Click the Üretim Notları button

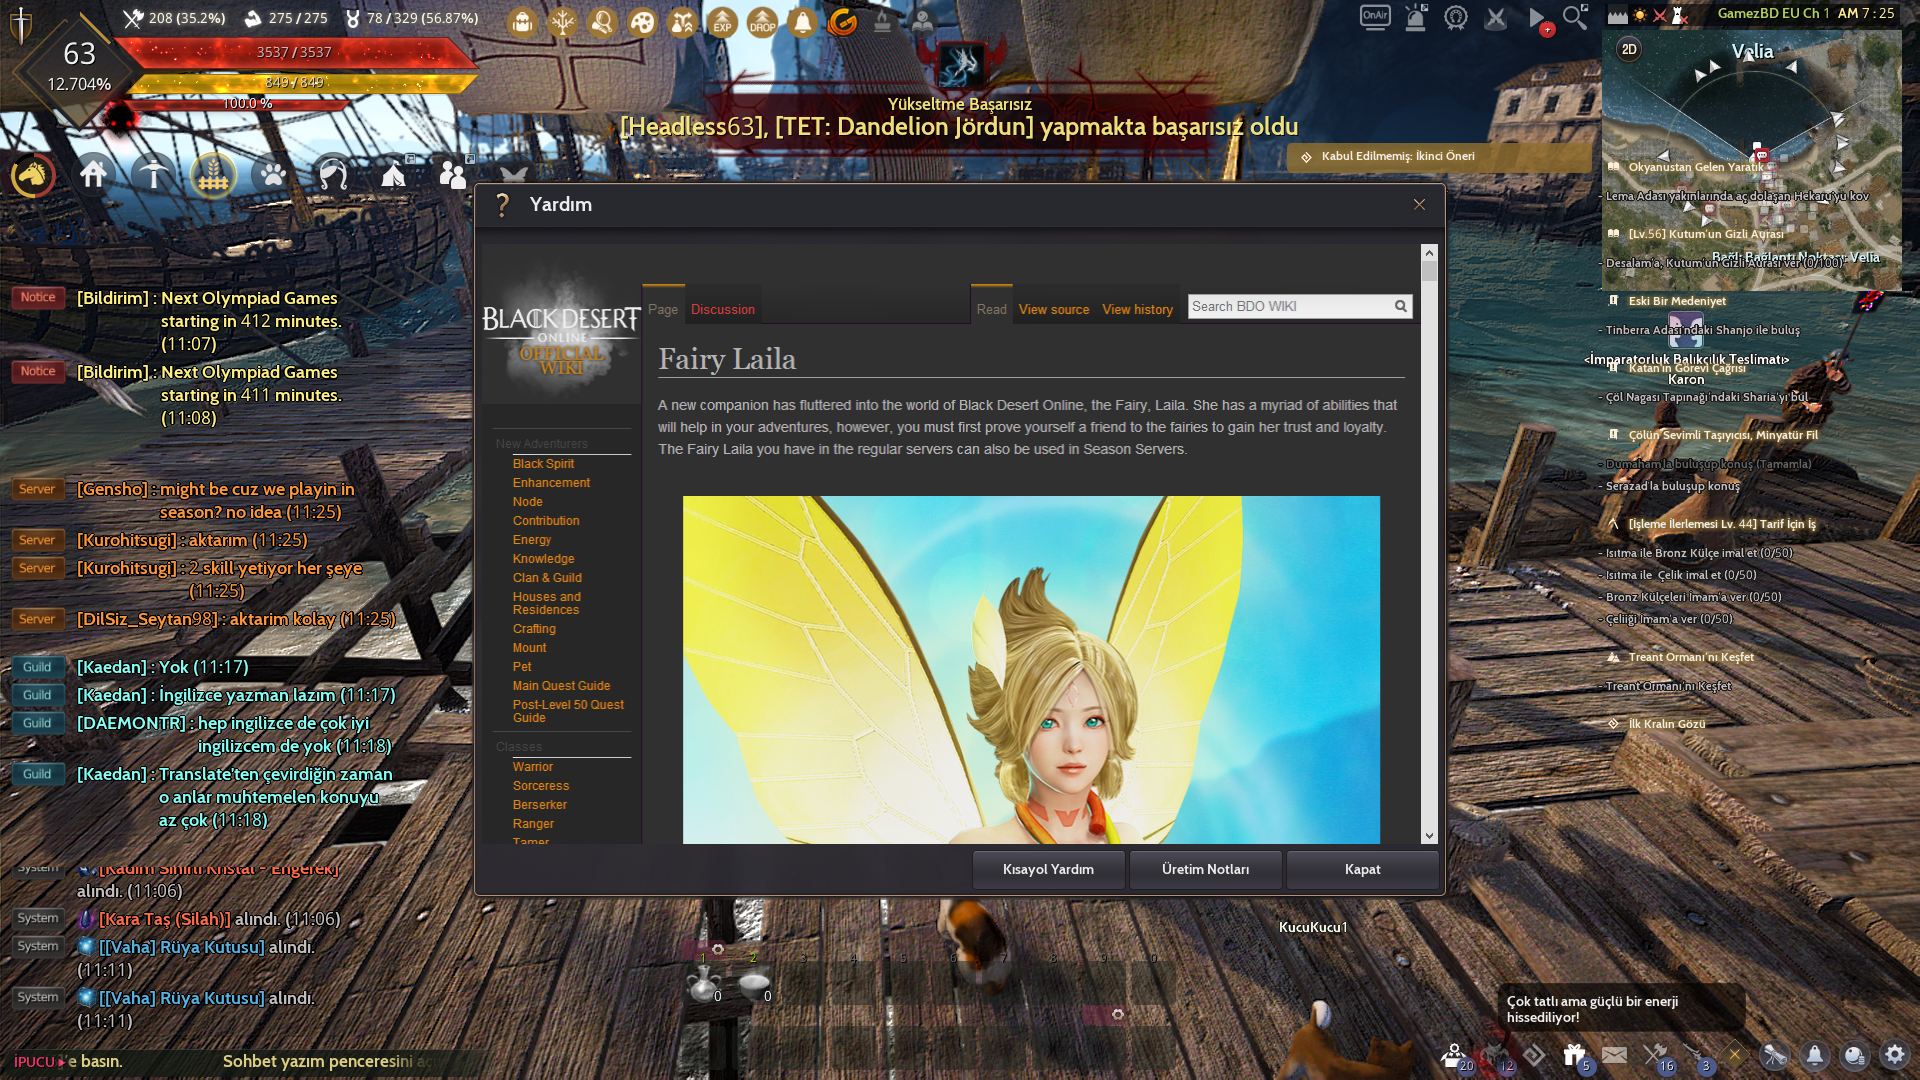(x=1205, y=869)
